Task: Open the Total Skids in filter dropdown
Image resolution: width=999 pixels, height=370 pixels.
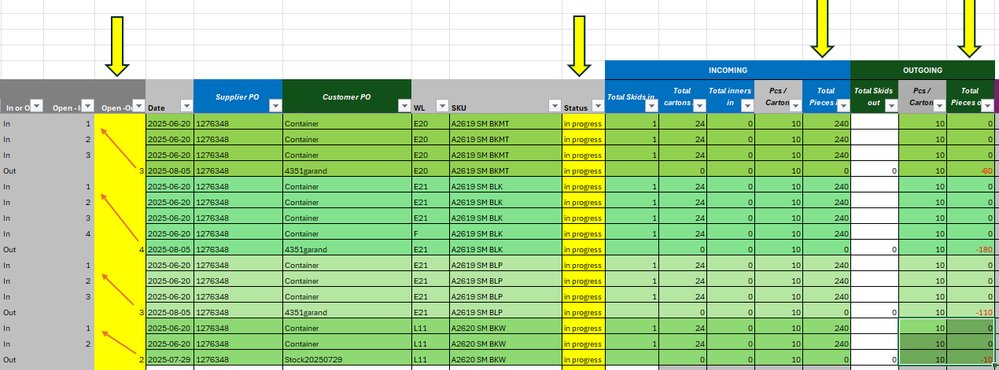Action: (652, 106)
